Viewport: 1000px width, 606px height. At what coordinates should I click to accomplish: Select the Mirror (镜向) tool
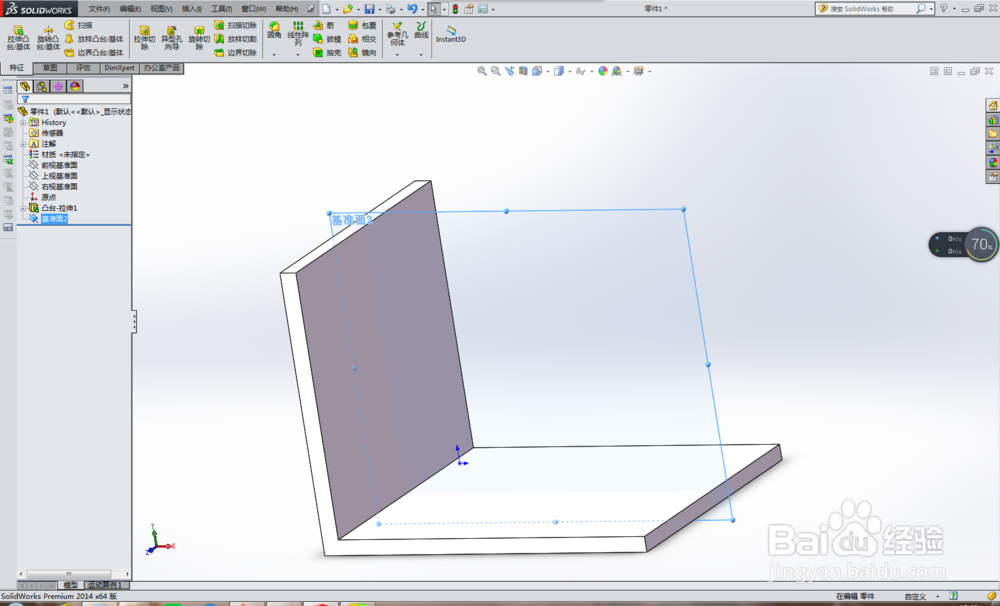click(x=362, y=52)
